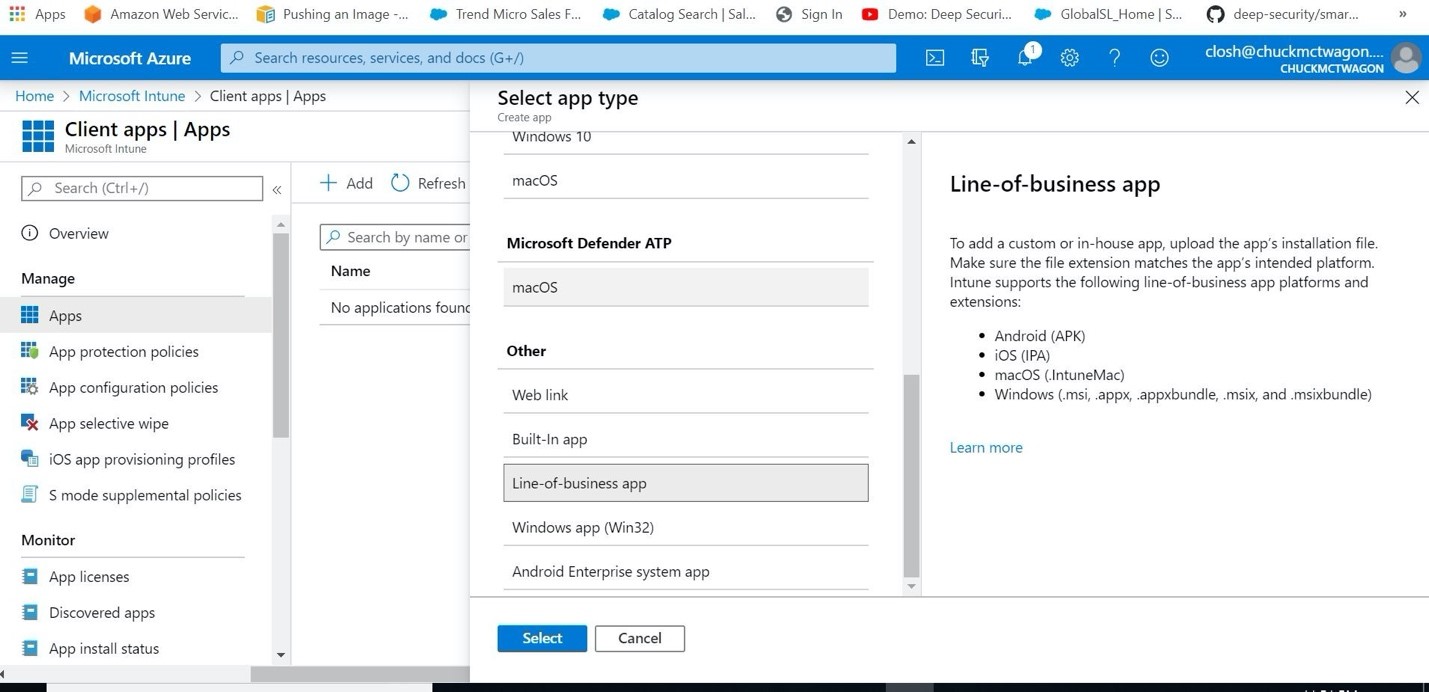The height and width of the screenshot is (692, 1429).
Task: Click the Discovered apps icon
Action: [x=30, y=612]
